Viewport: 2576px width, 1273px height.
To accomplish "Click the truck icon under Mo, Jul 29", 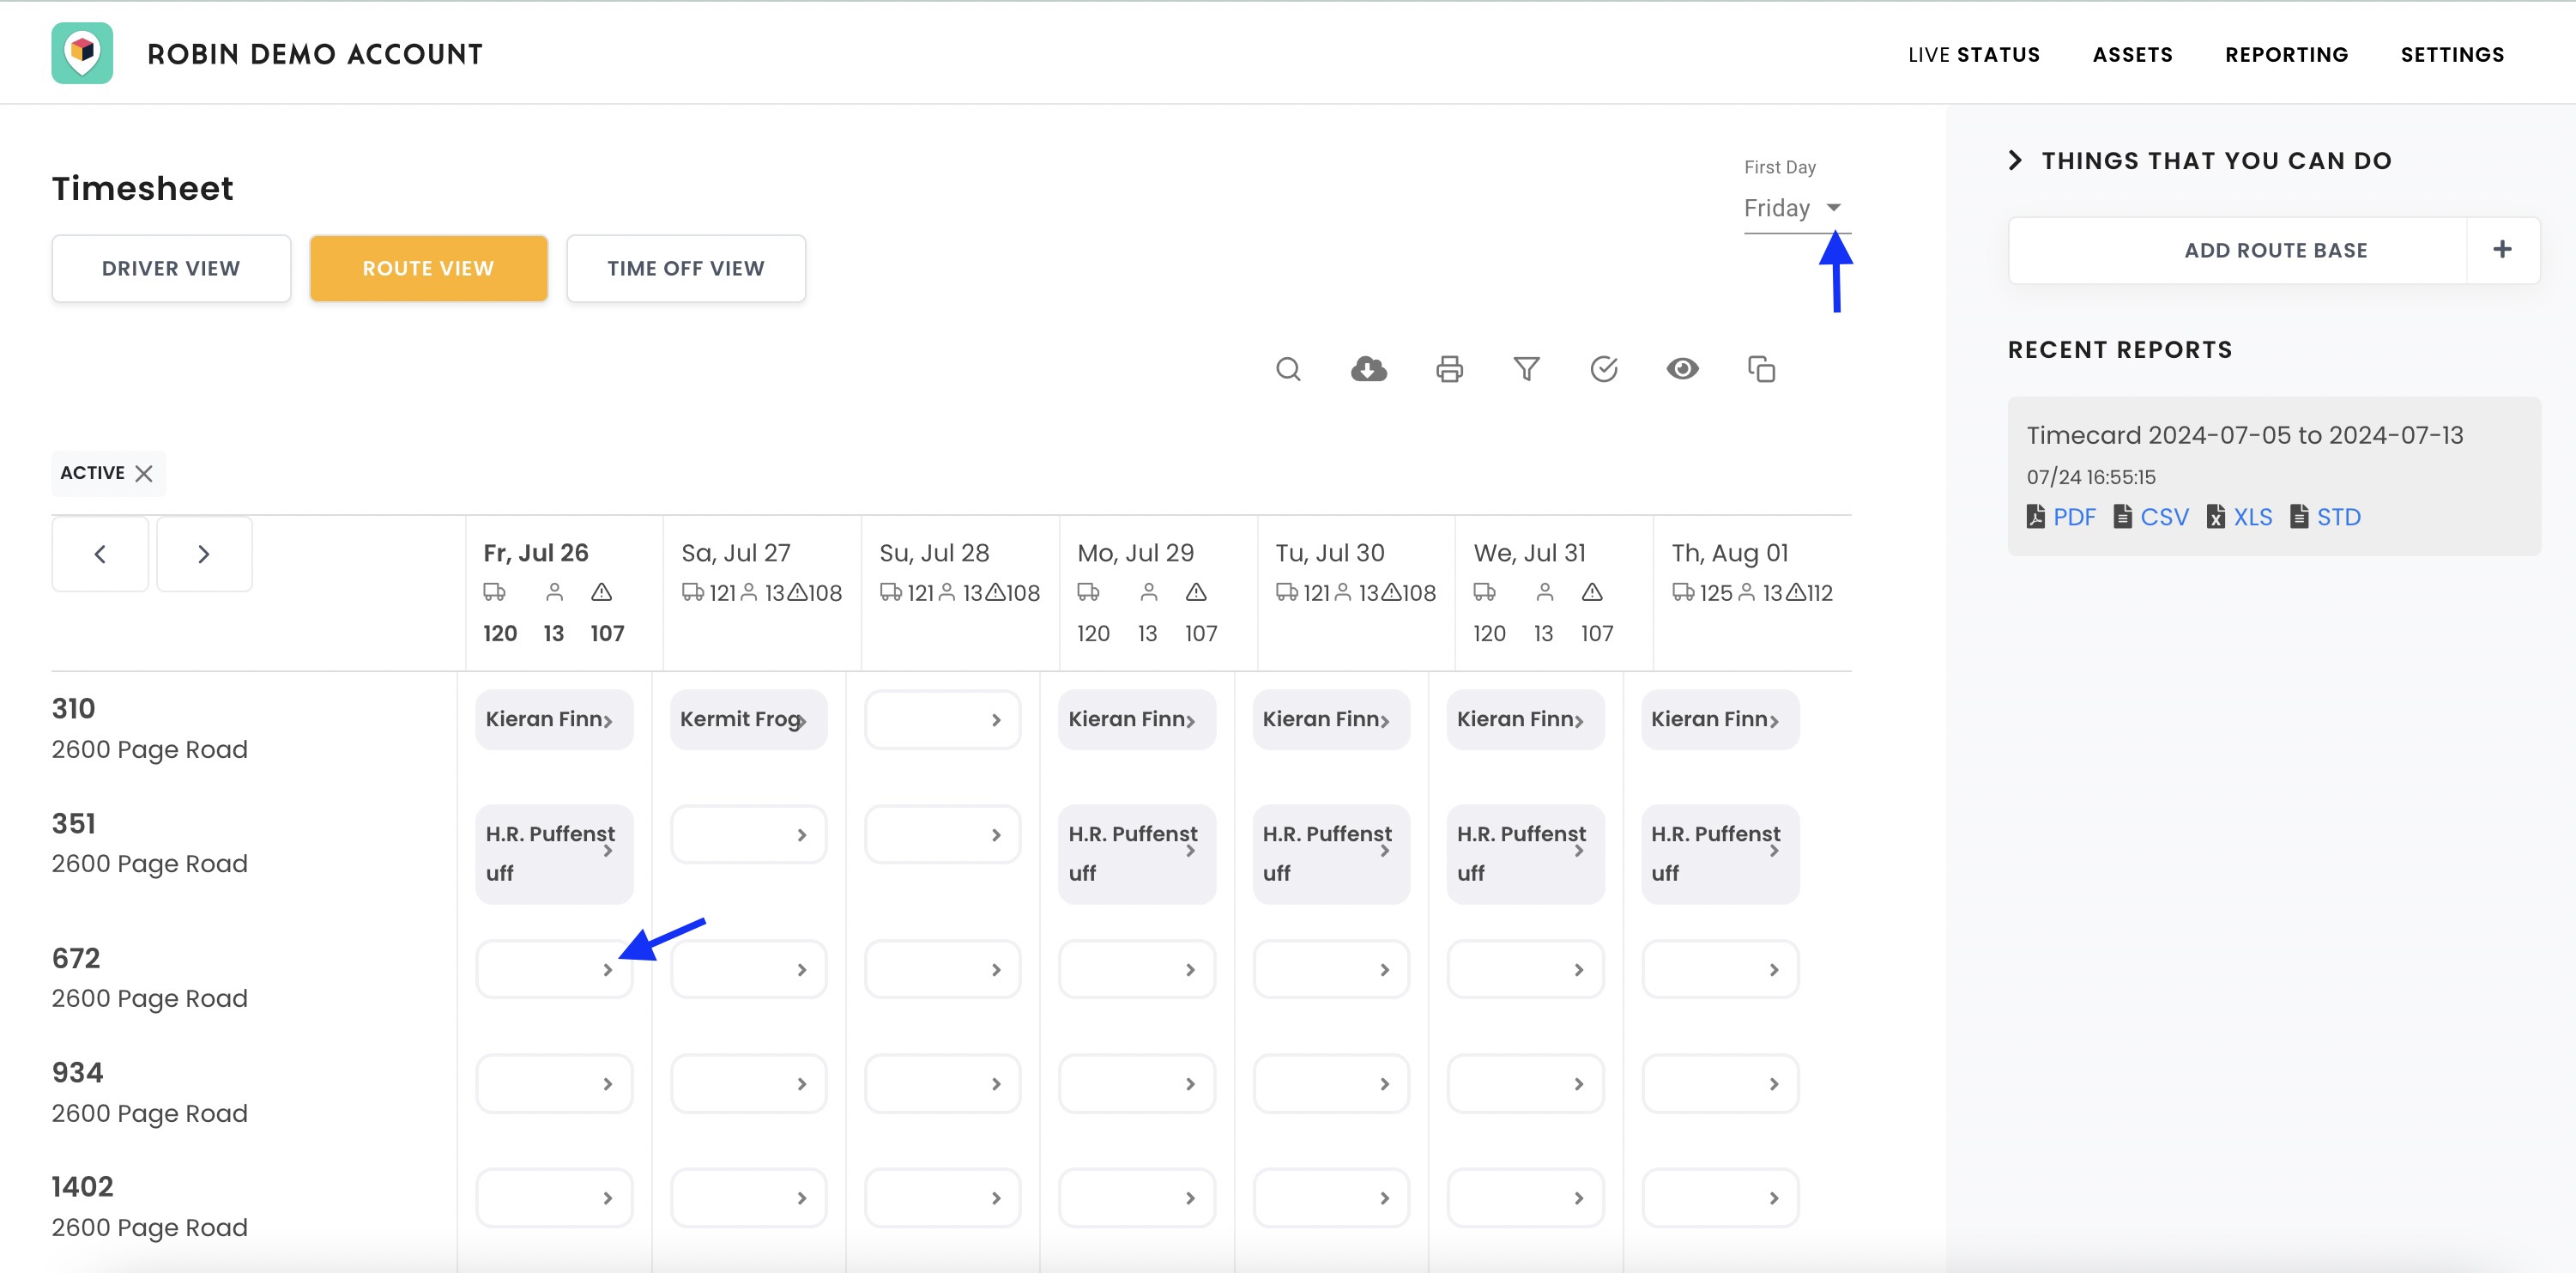I will coord(1088,592).
